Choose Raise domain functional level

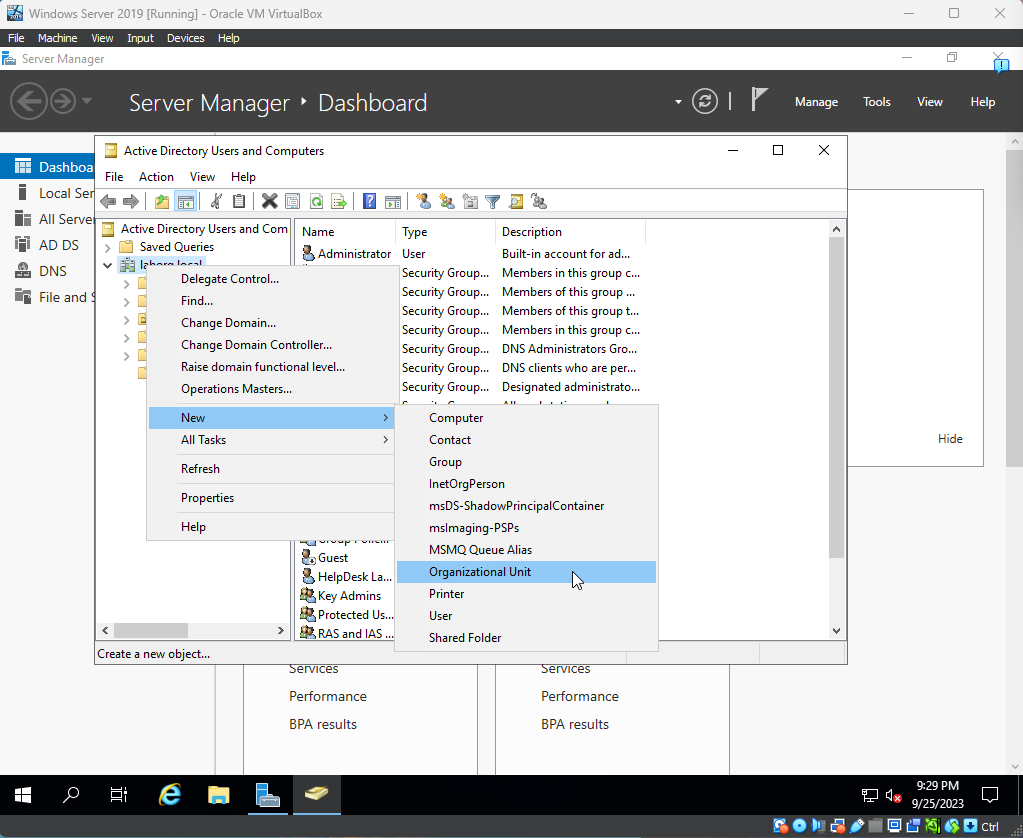tap(271, 367)
